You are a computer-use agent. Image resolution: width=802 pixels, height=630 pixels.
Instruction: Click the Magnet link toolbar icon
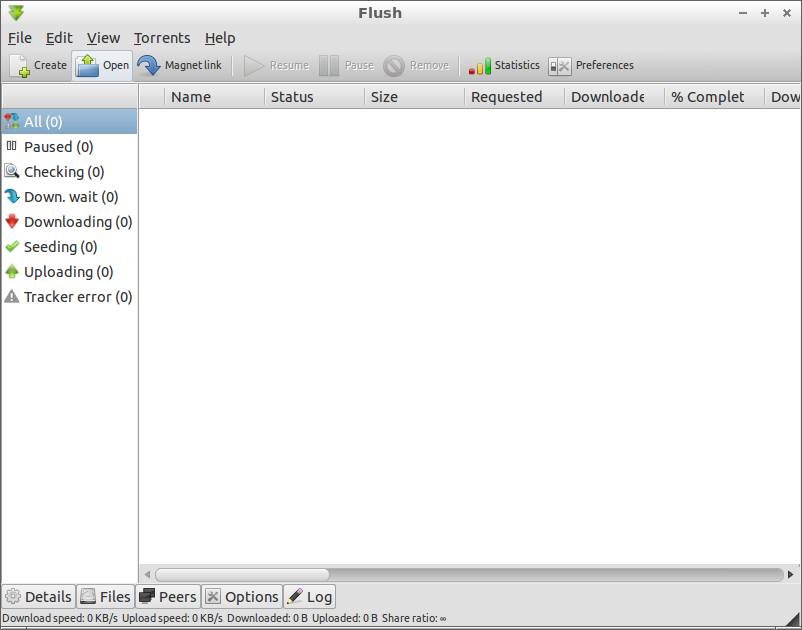click(149, 65)
